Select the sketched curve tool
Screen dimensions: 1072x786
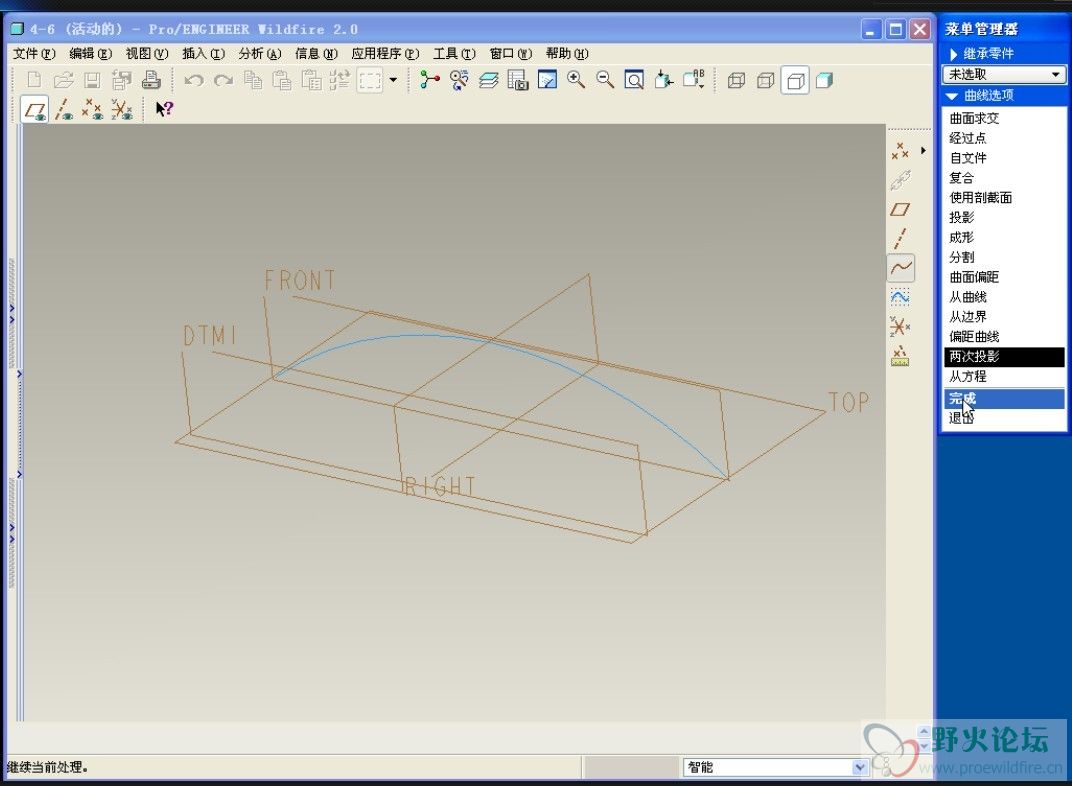tap(900, 297)
